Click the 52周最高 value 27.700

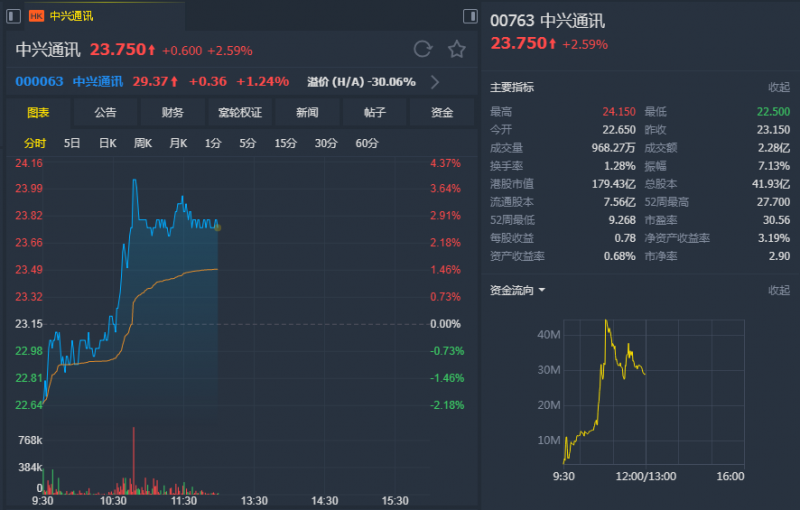(773, 202)
